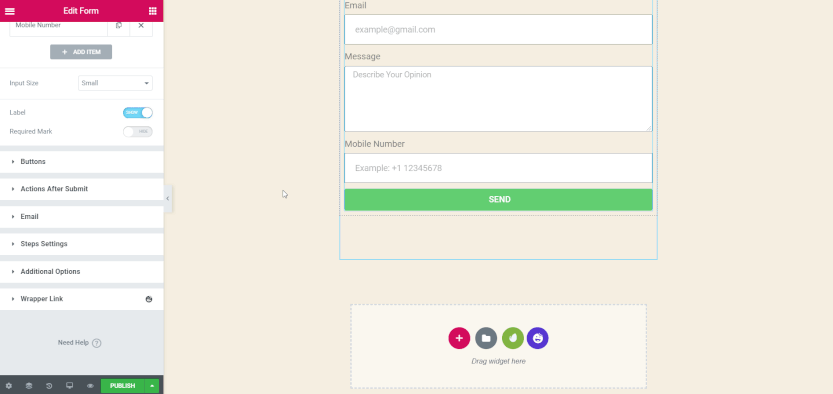The image size is (833, 394).
Task: Open template library folder icon
Action: coord(486,338)
